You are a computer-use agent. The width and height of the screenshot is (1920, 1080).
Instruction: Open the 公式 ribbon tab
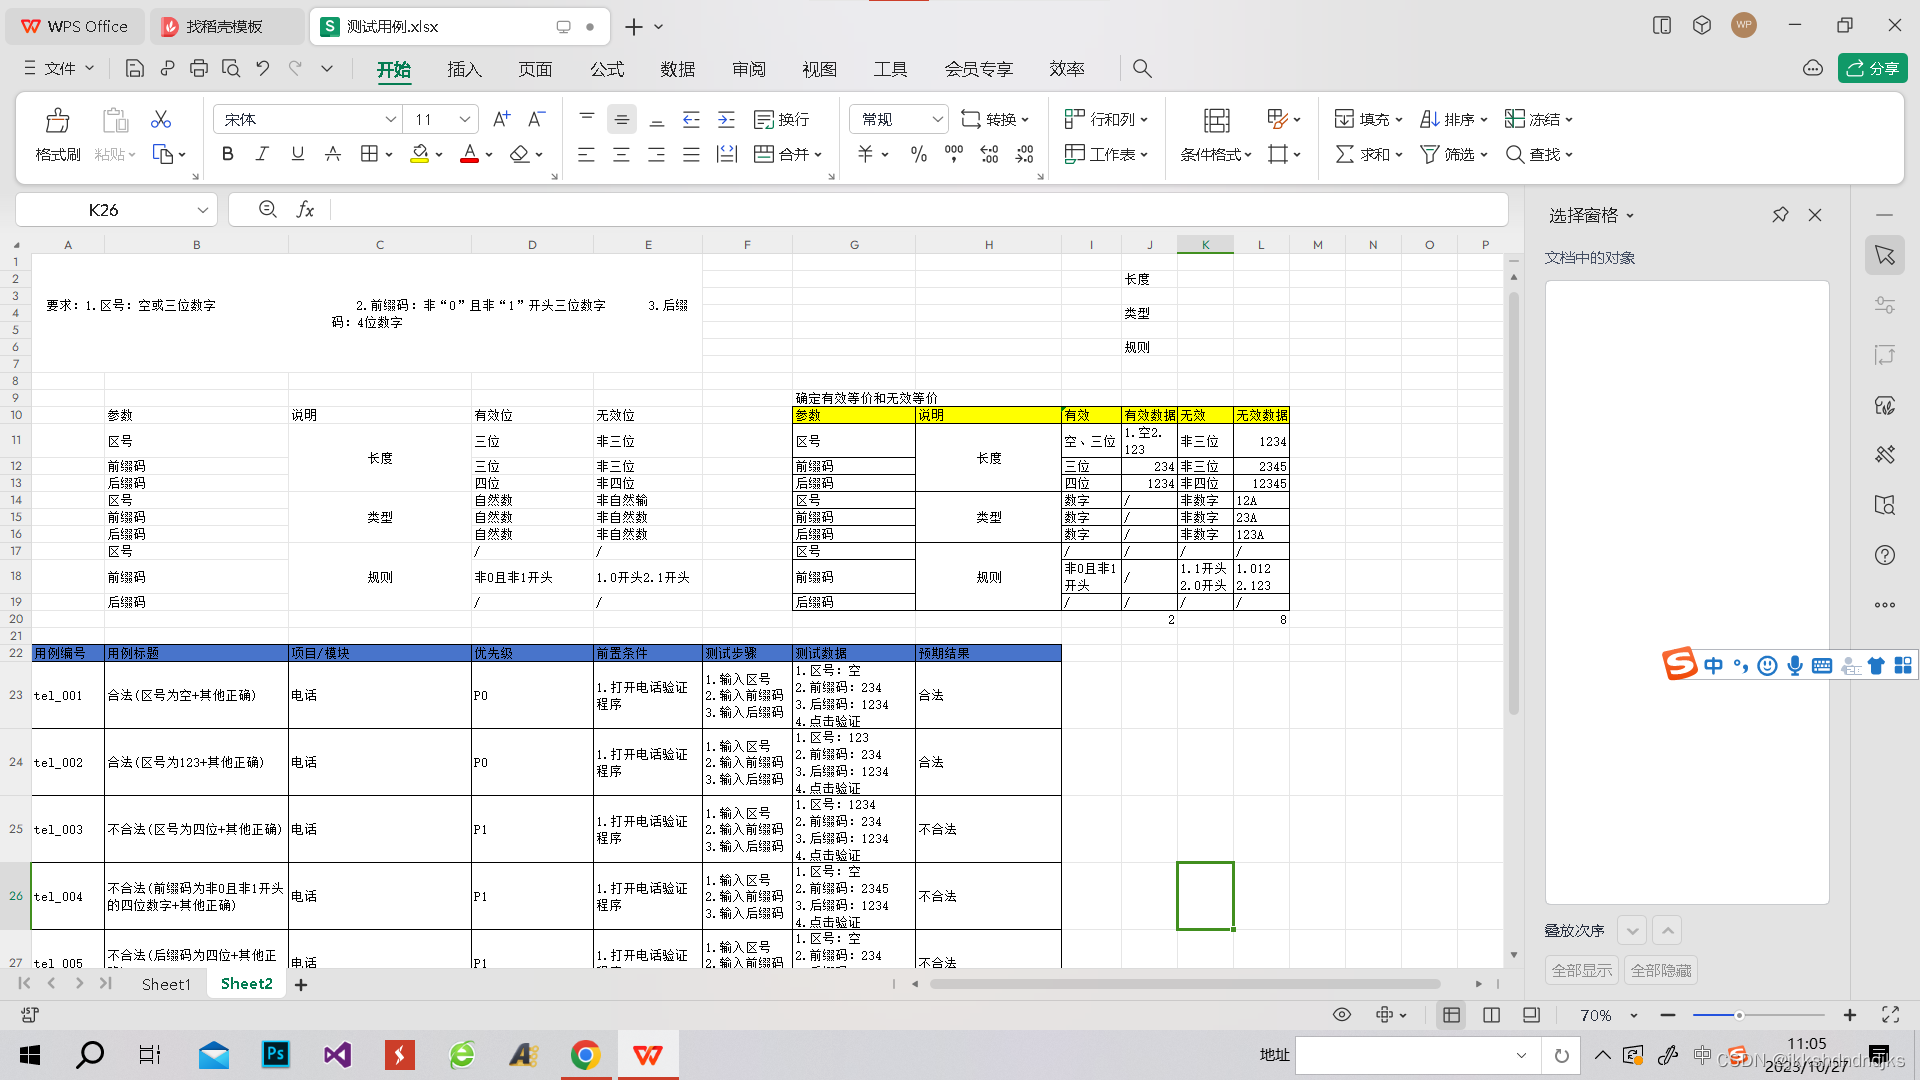click(x=606, y=69)
